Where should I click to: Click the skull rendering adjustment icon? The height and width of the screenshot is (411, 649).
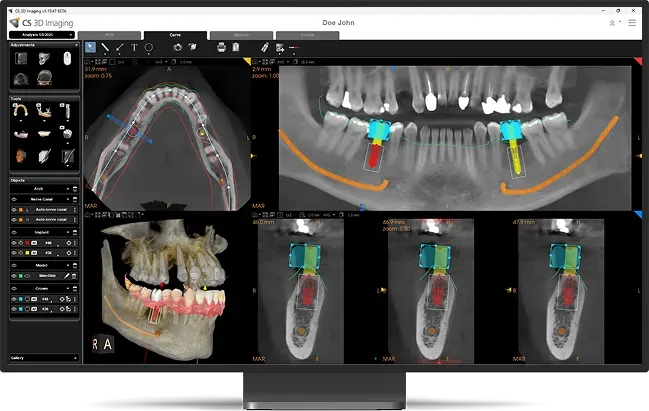pyautogui.click(x=44, y=58)
